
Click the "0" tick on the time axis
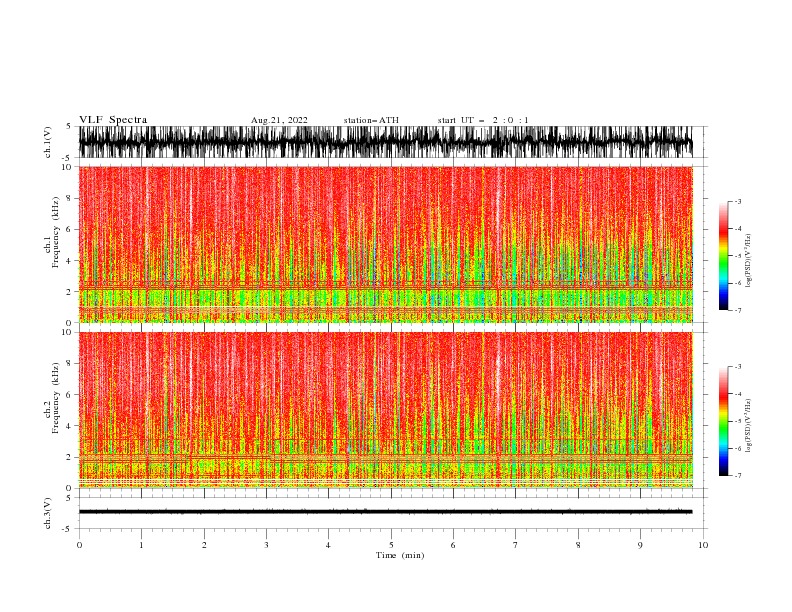click(x=79, y=545)
